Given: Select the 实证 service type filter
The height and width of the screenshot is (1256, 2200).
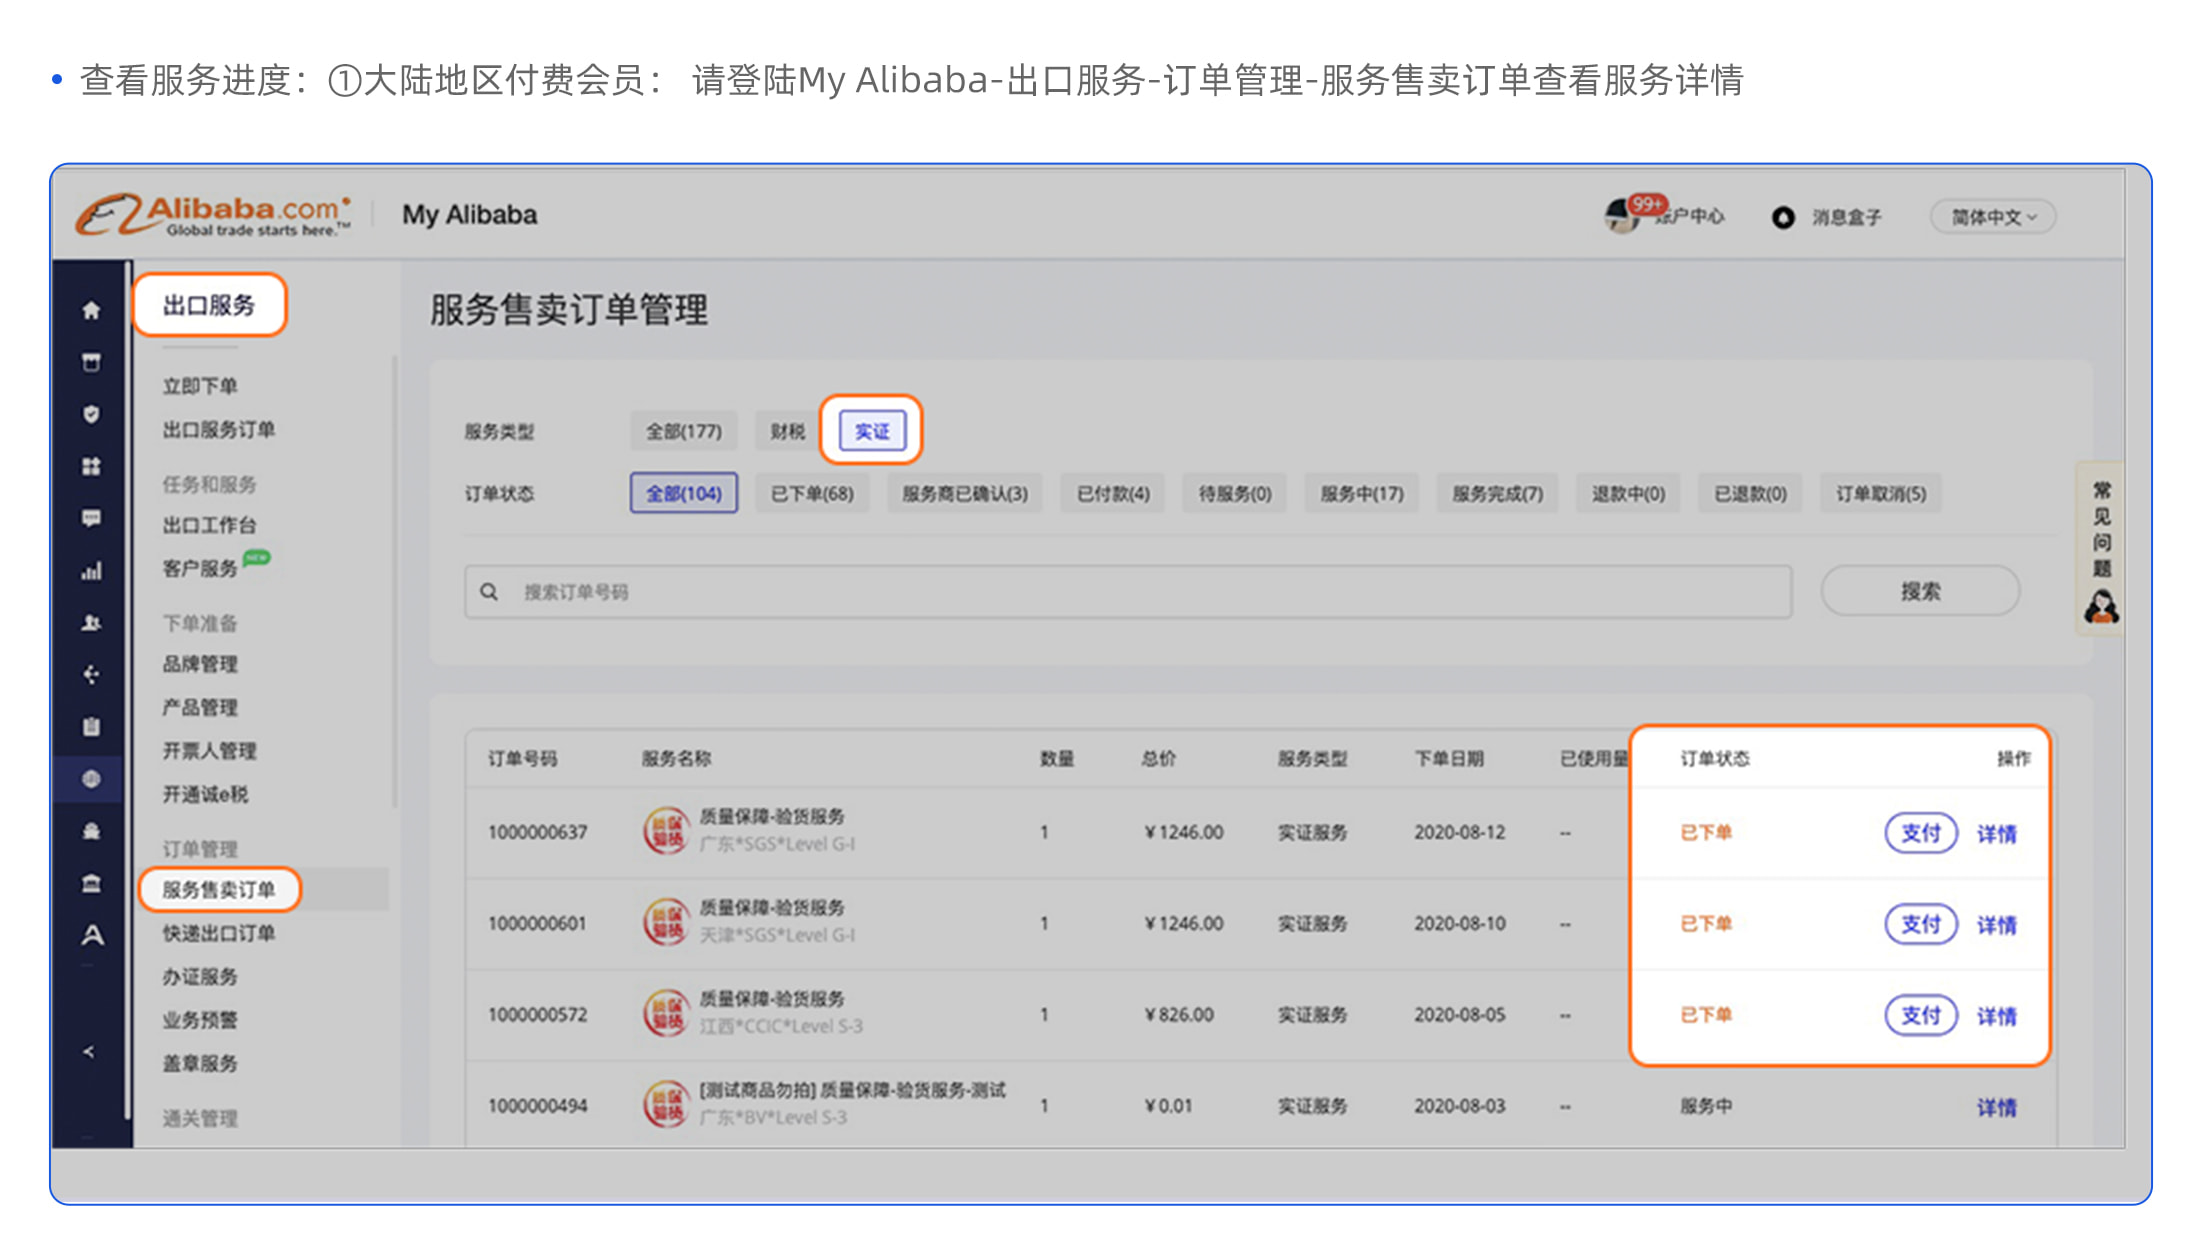Looking at the screenshot, I should pyautogui.click(x=871, y=431).
